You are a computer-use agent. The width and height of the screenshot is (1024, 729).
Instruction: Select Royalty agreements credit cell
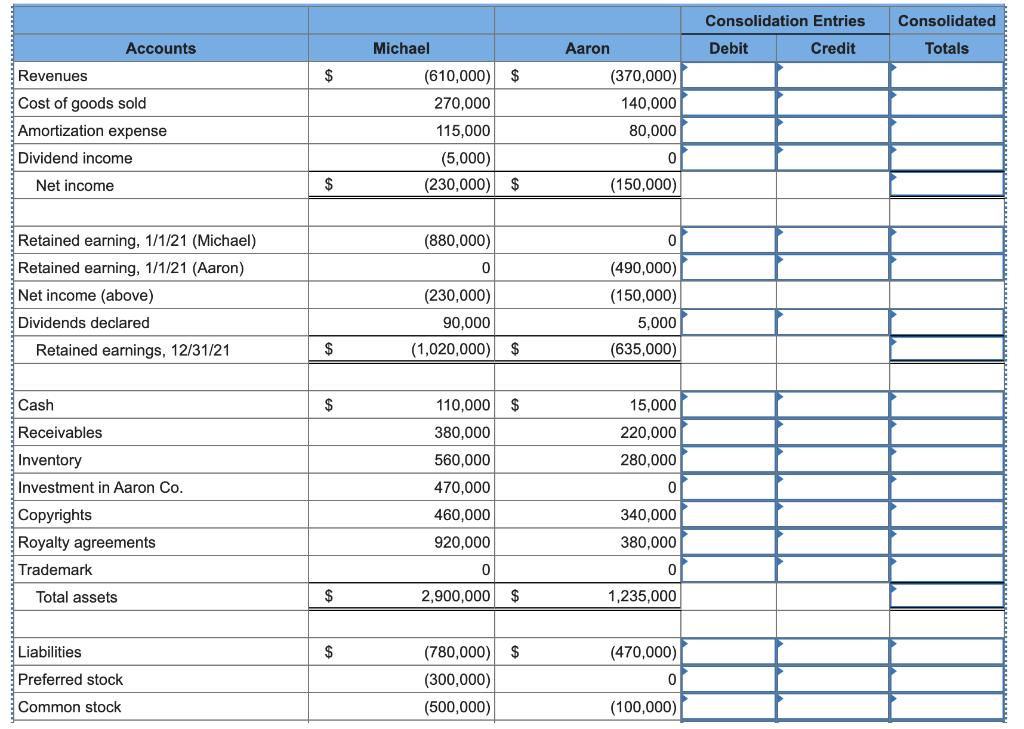pos(833,542)
